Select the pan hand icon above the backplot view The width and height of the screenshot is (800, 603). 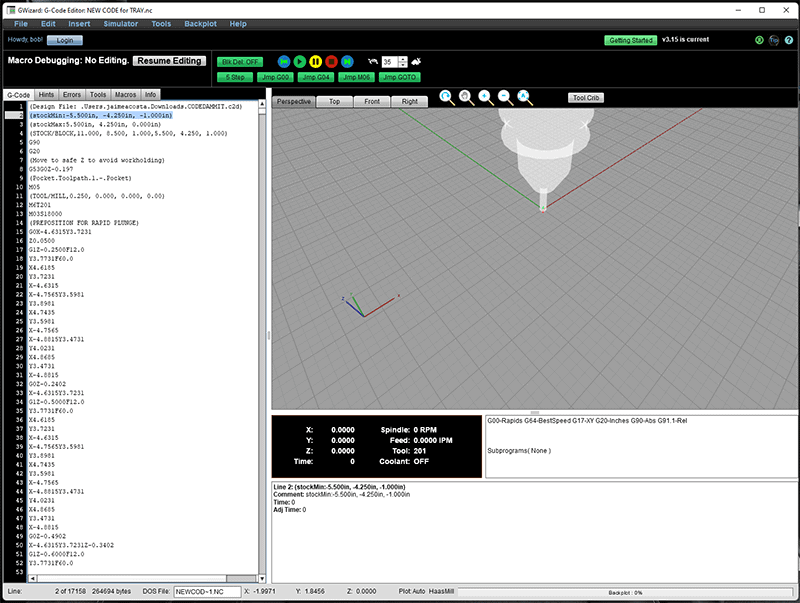pos(464,97)
